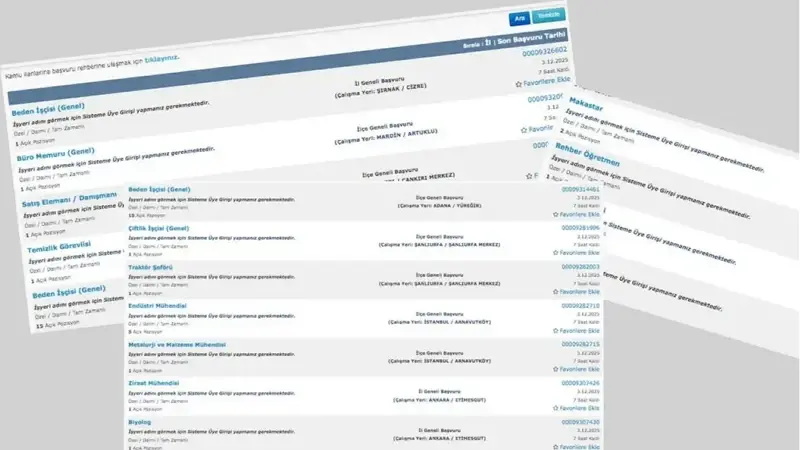Click the star icon for listing 00009326602
The width and height of the screenshot is (800, 450).
[519, 85]
